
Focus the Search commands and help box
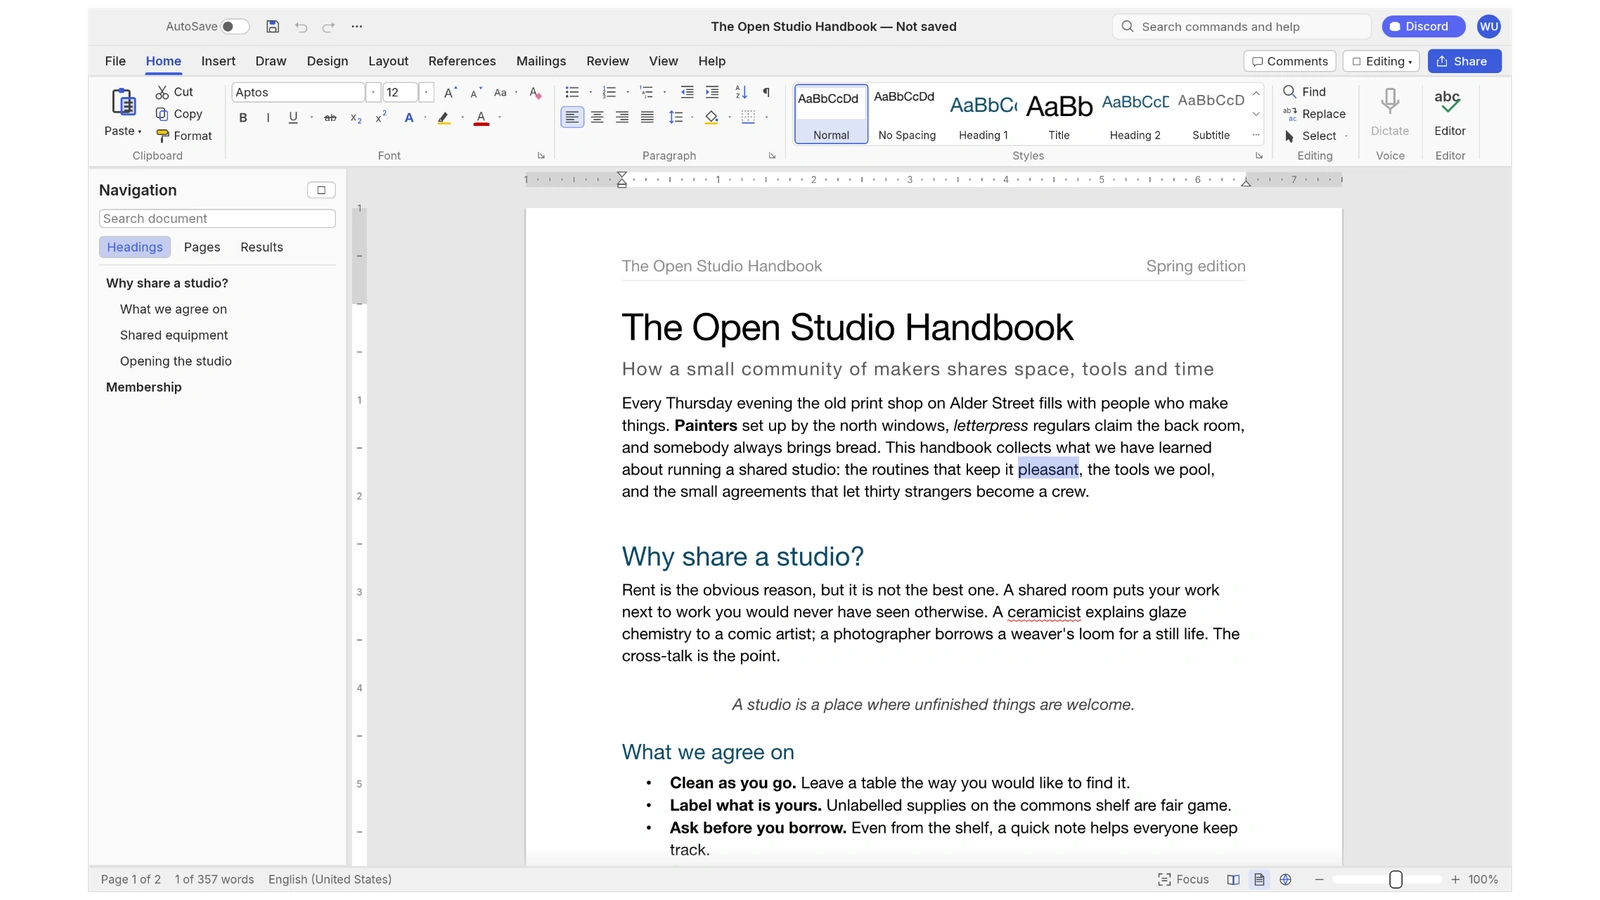coord(1241,27)
